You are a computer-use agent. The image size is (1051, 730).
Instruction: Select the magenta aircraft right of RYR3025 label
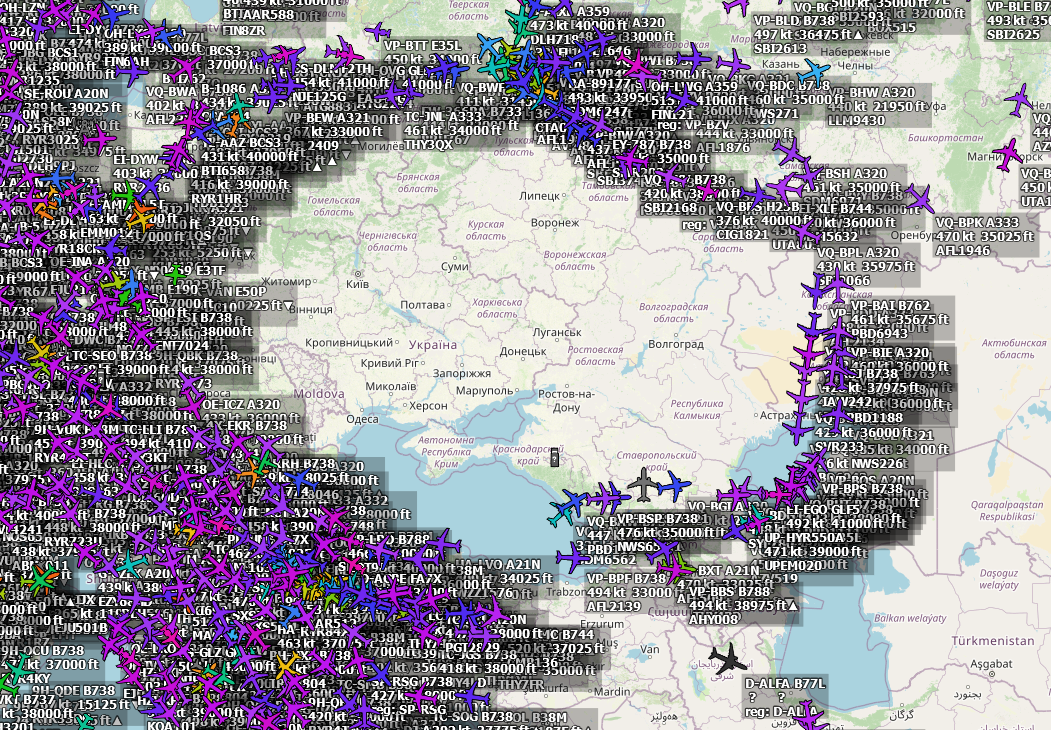[100, 140]
